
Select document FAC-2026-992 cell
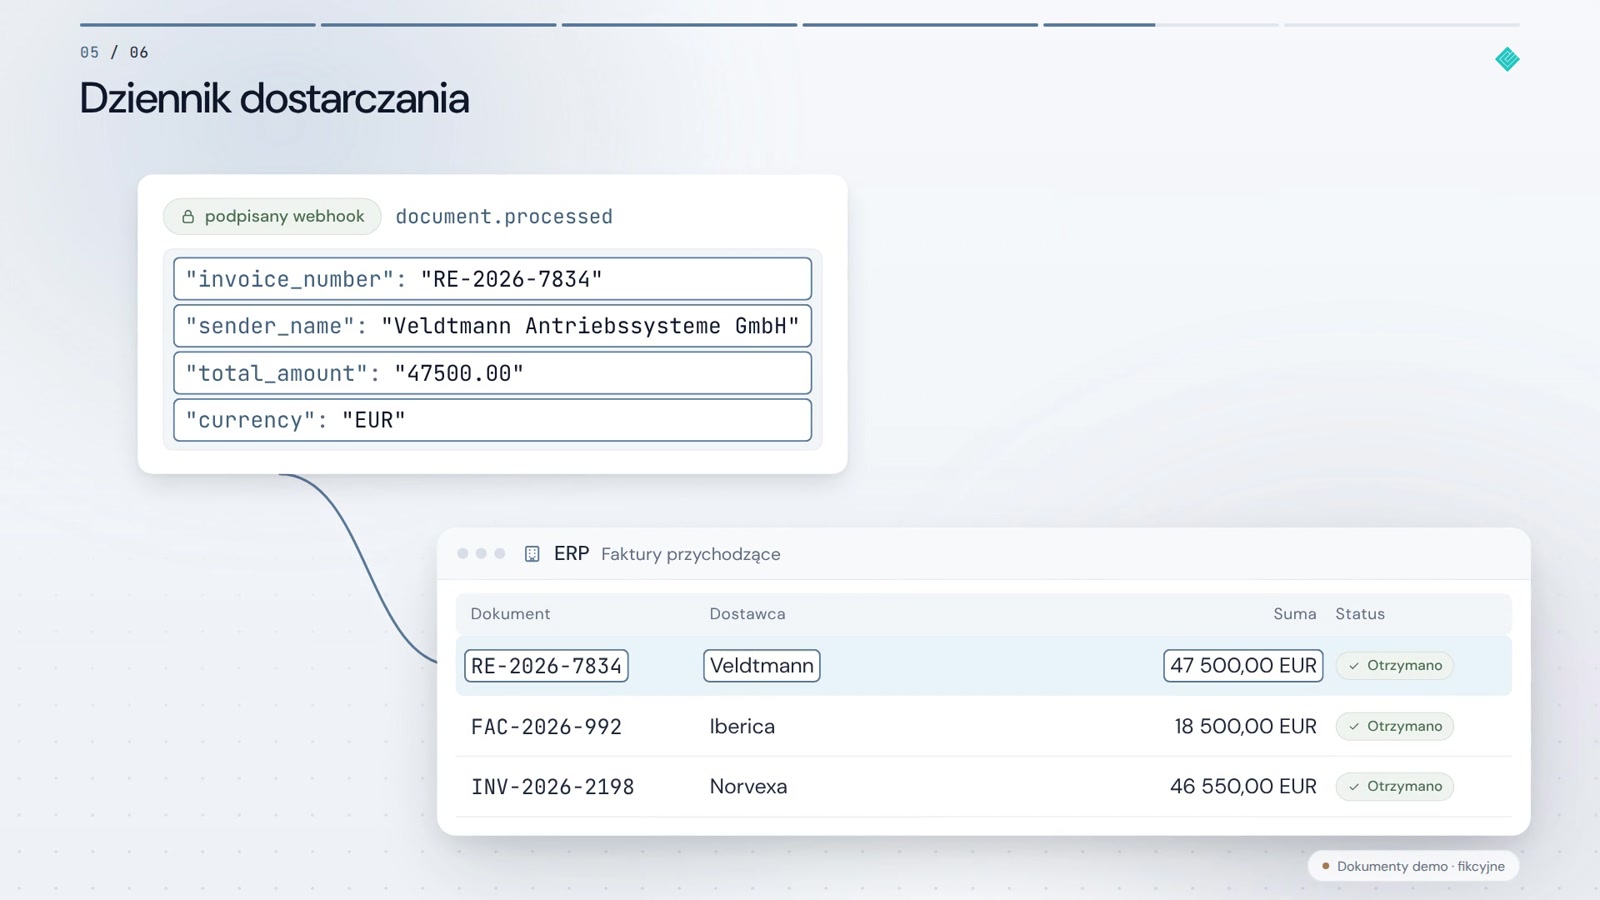point(546,727)
